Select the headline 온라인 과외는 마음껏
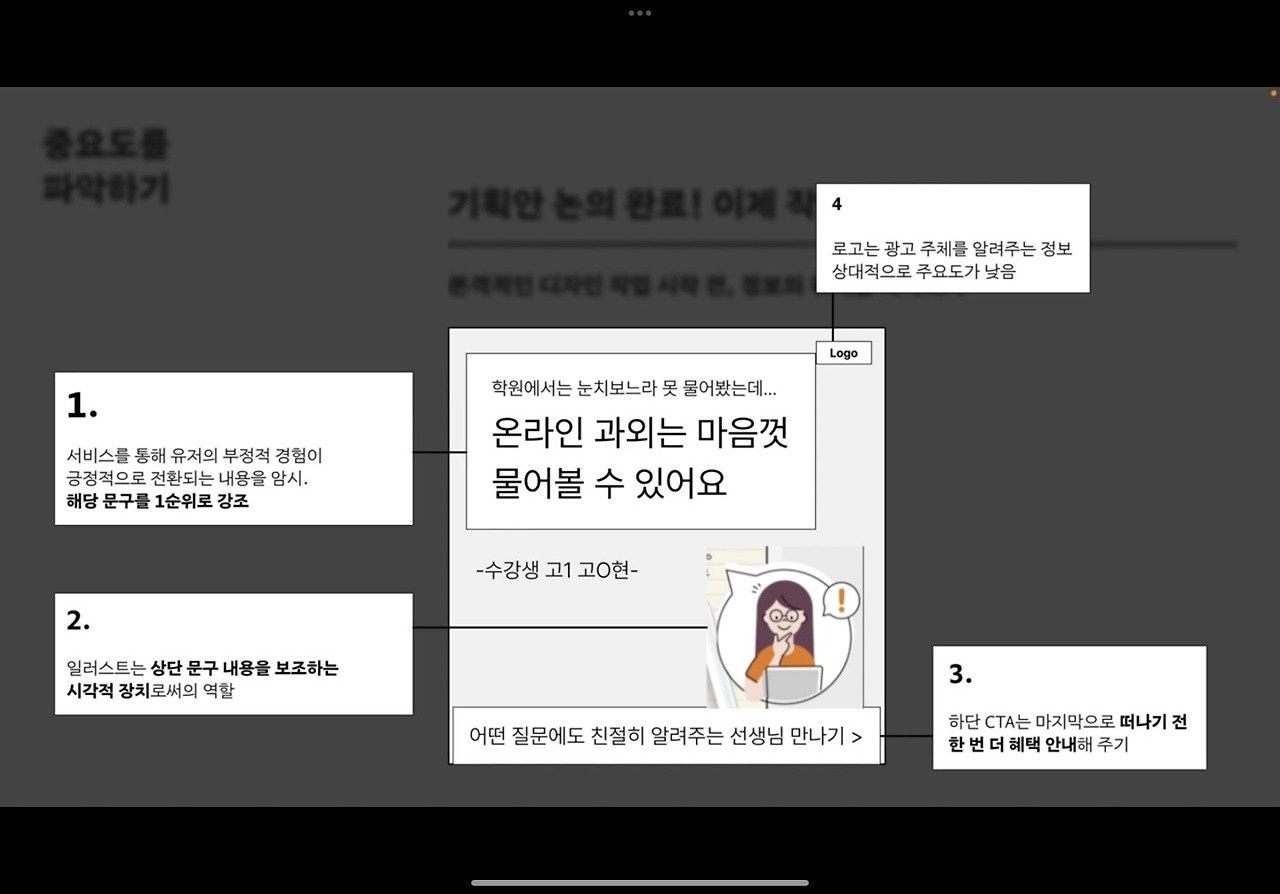Image resolution: width=1280 pixels, height=894 pixels. (638, 434)
